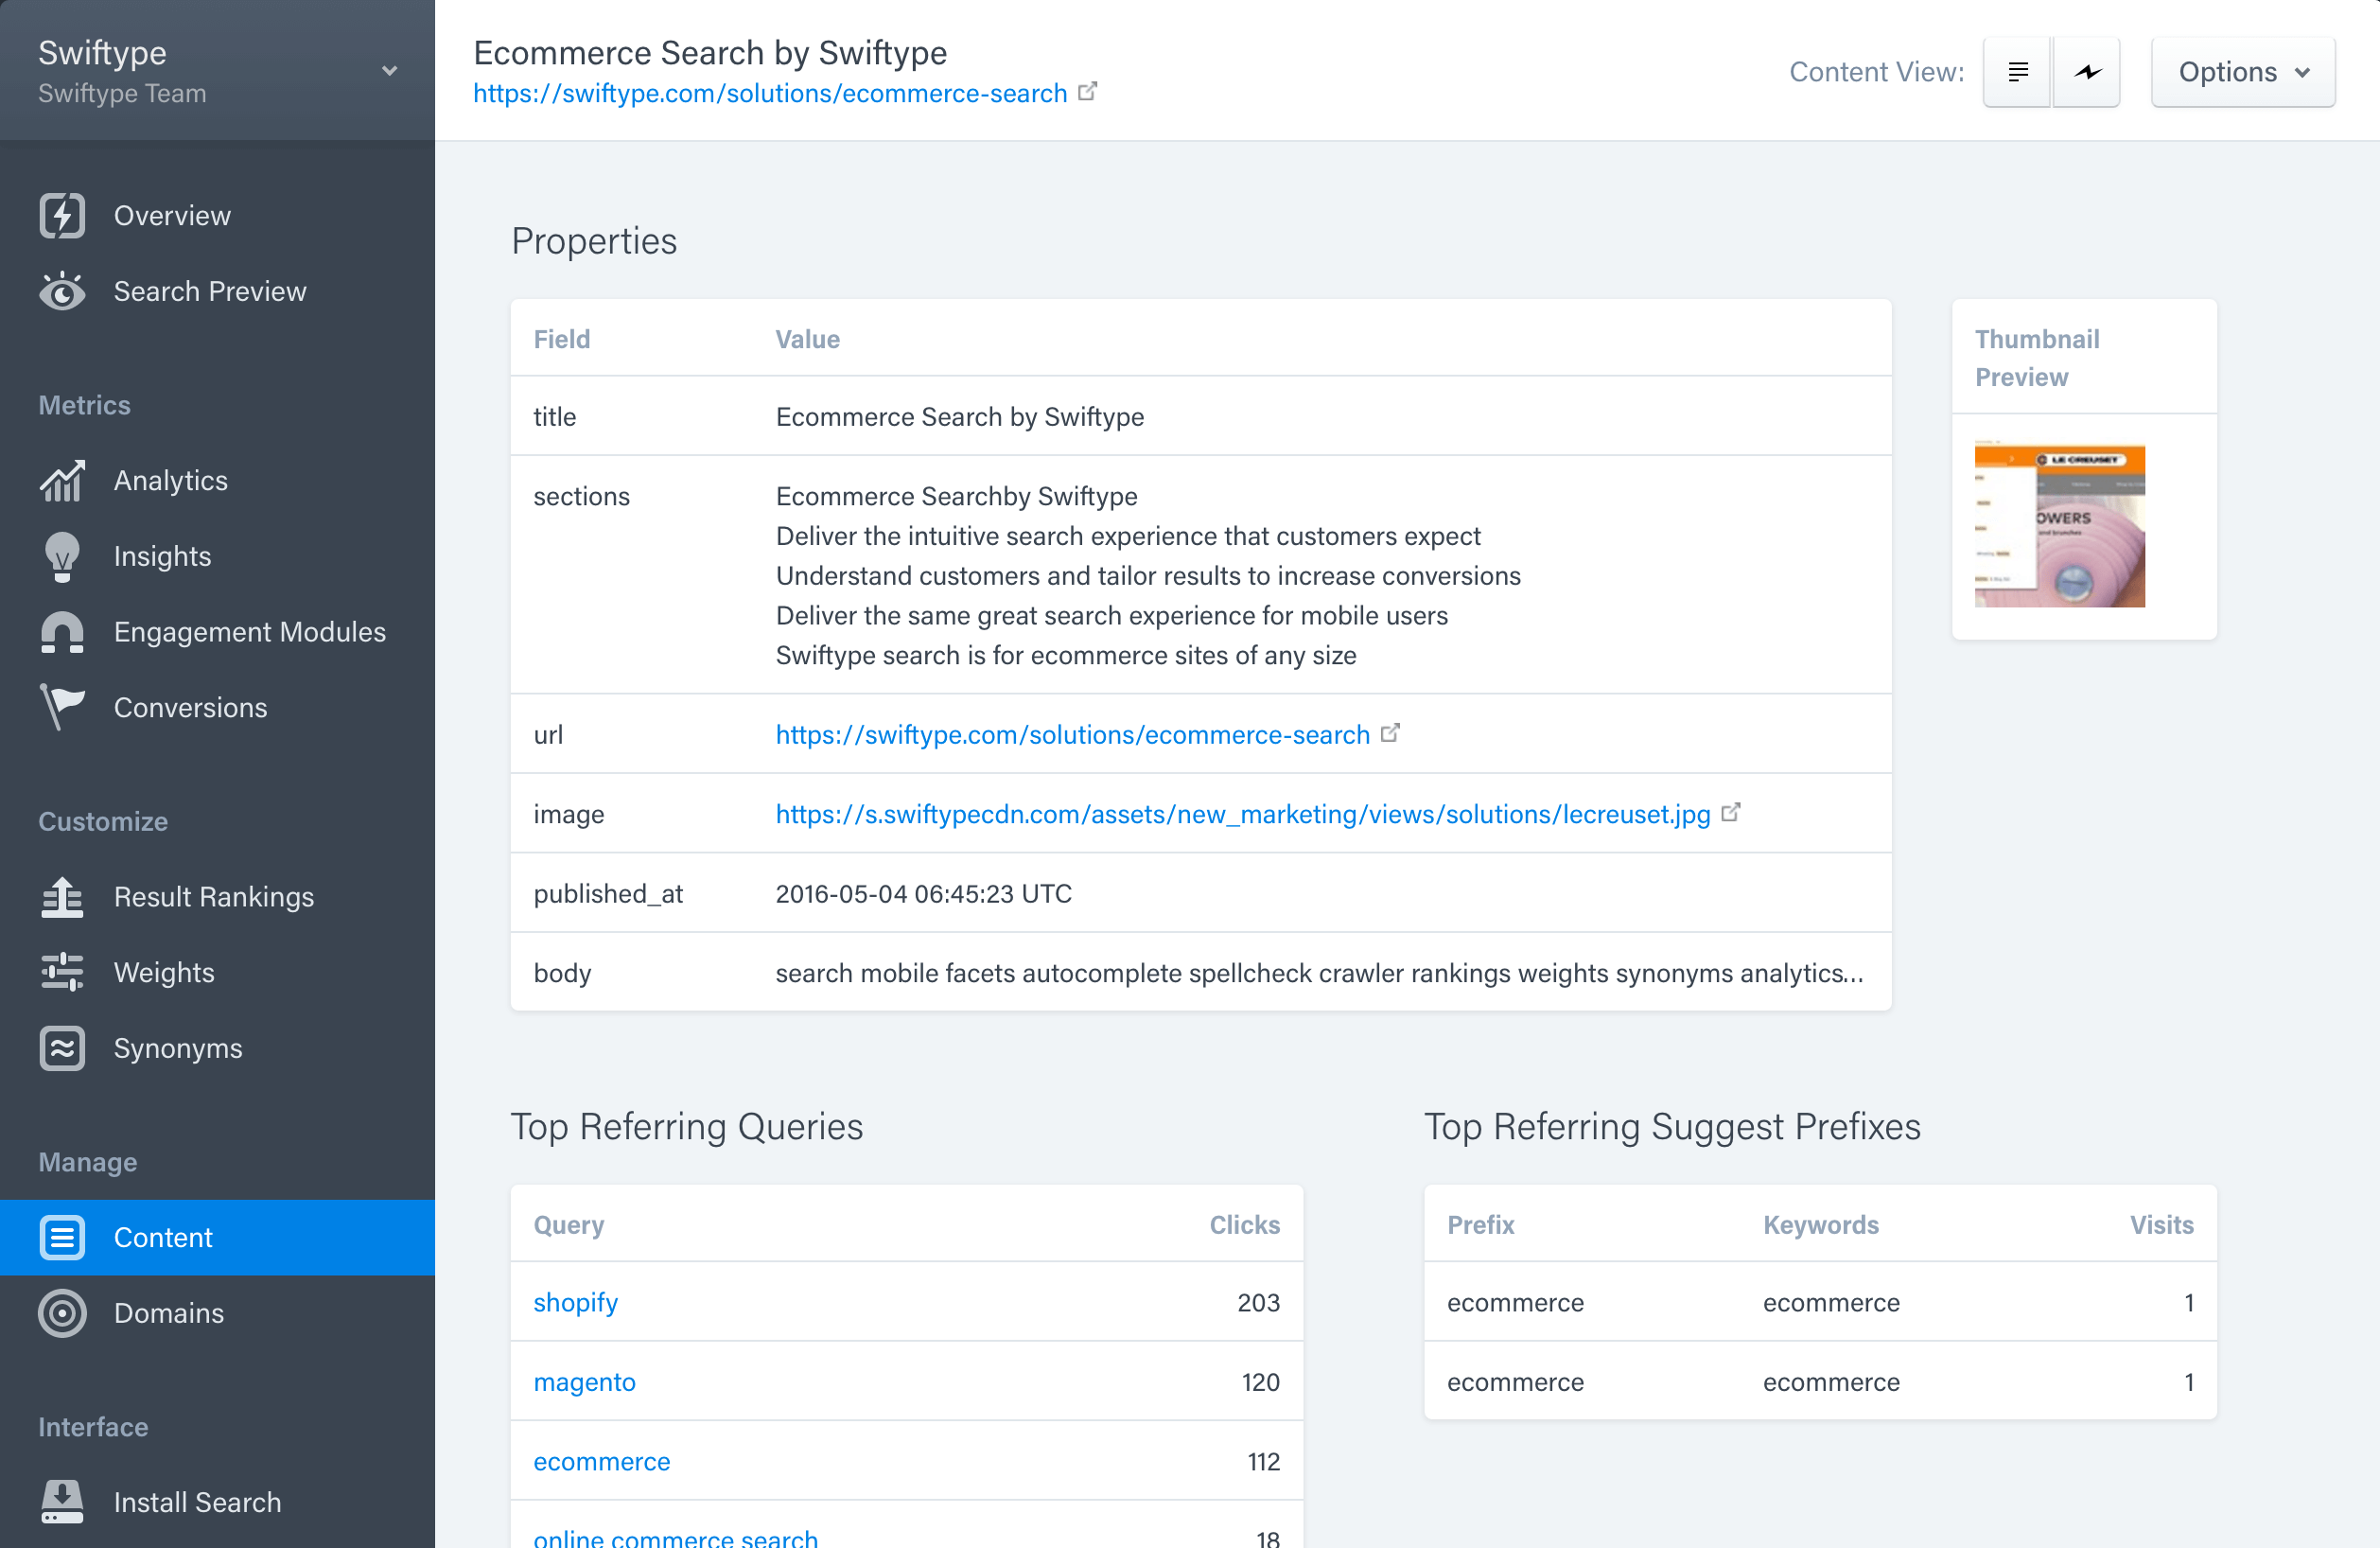
Task: Click the Domains target icon
Action: (x=62, y=1313)
